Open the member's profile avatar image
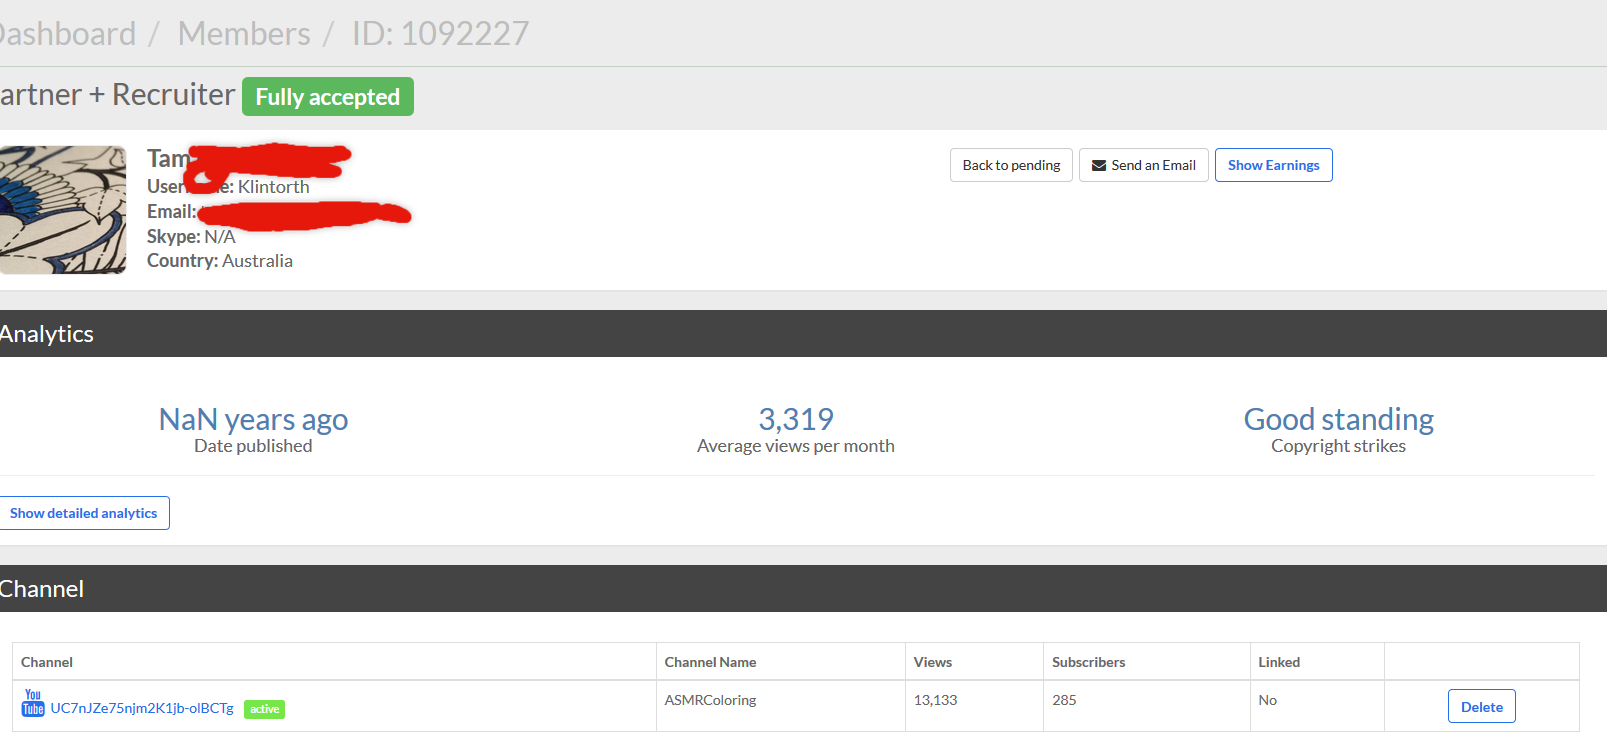 tap(63, 210)
